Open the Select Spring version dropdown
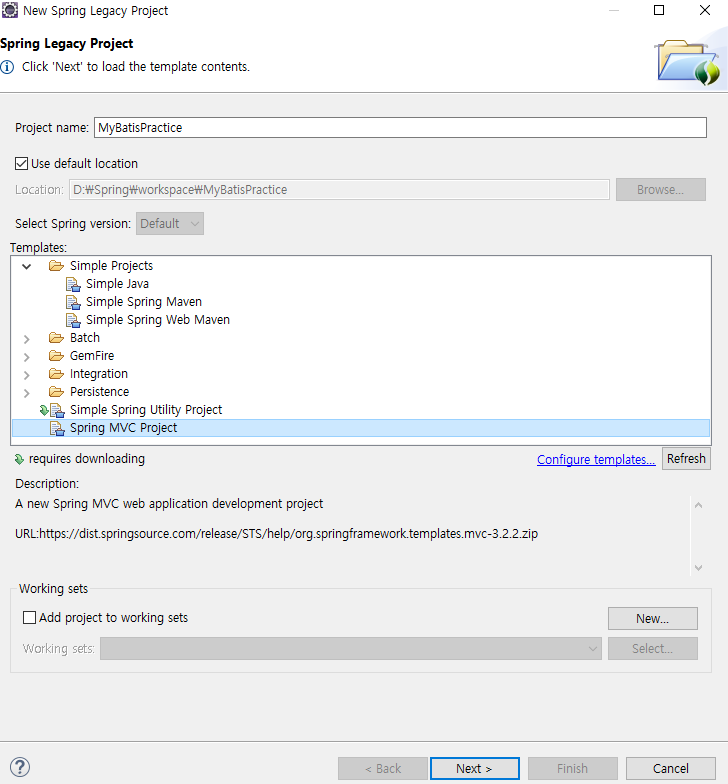This screenshot has height=784, width=728. pos(170,224)
